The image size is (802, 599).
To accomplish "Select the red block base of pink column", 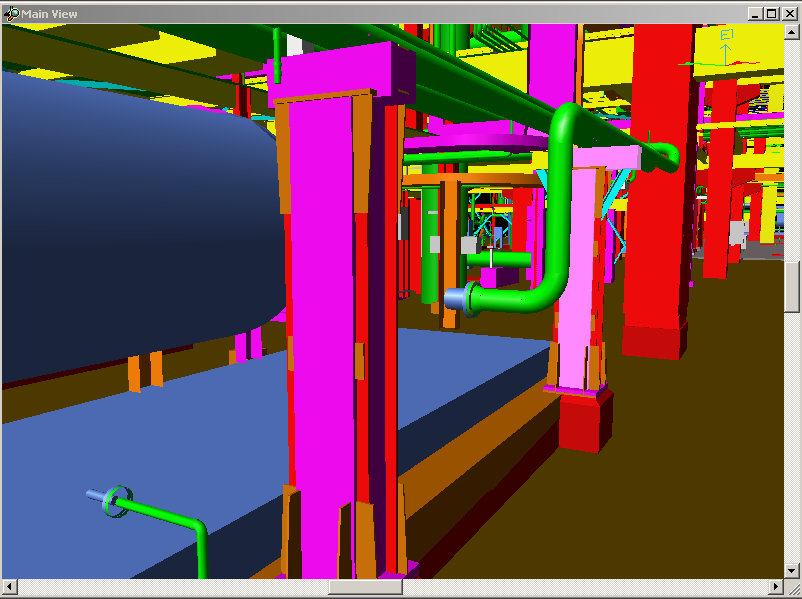I will [585, 421].
